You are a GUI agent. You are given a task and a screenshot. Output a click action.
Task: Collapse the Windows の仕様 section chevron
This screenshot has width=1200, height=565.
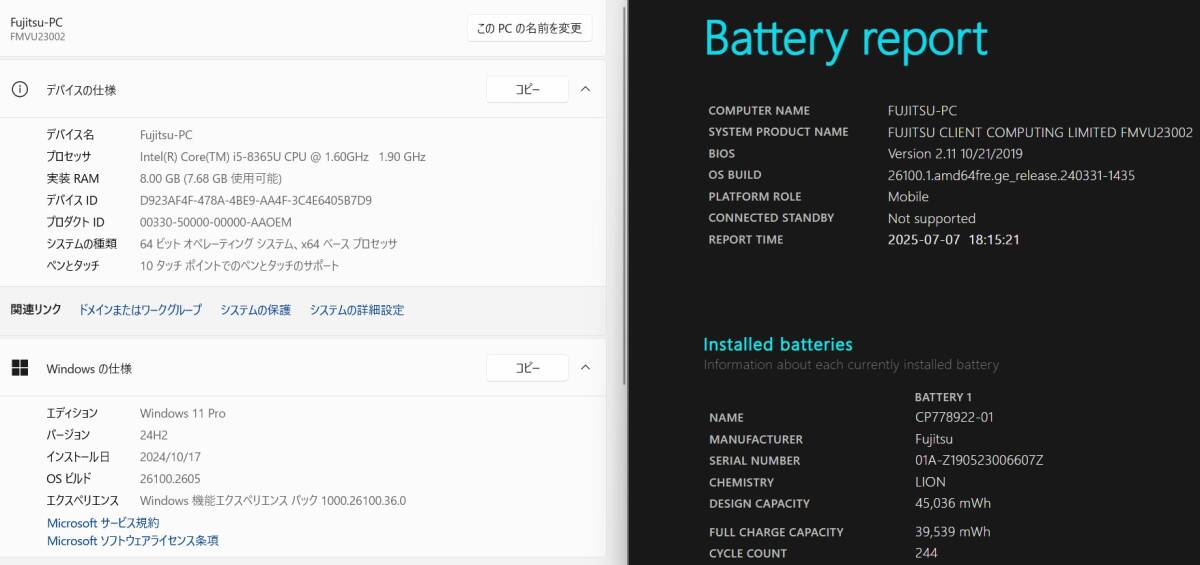tap(586, 368)
